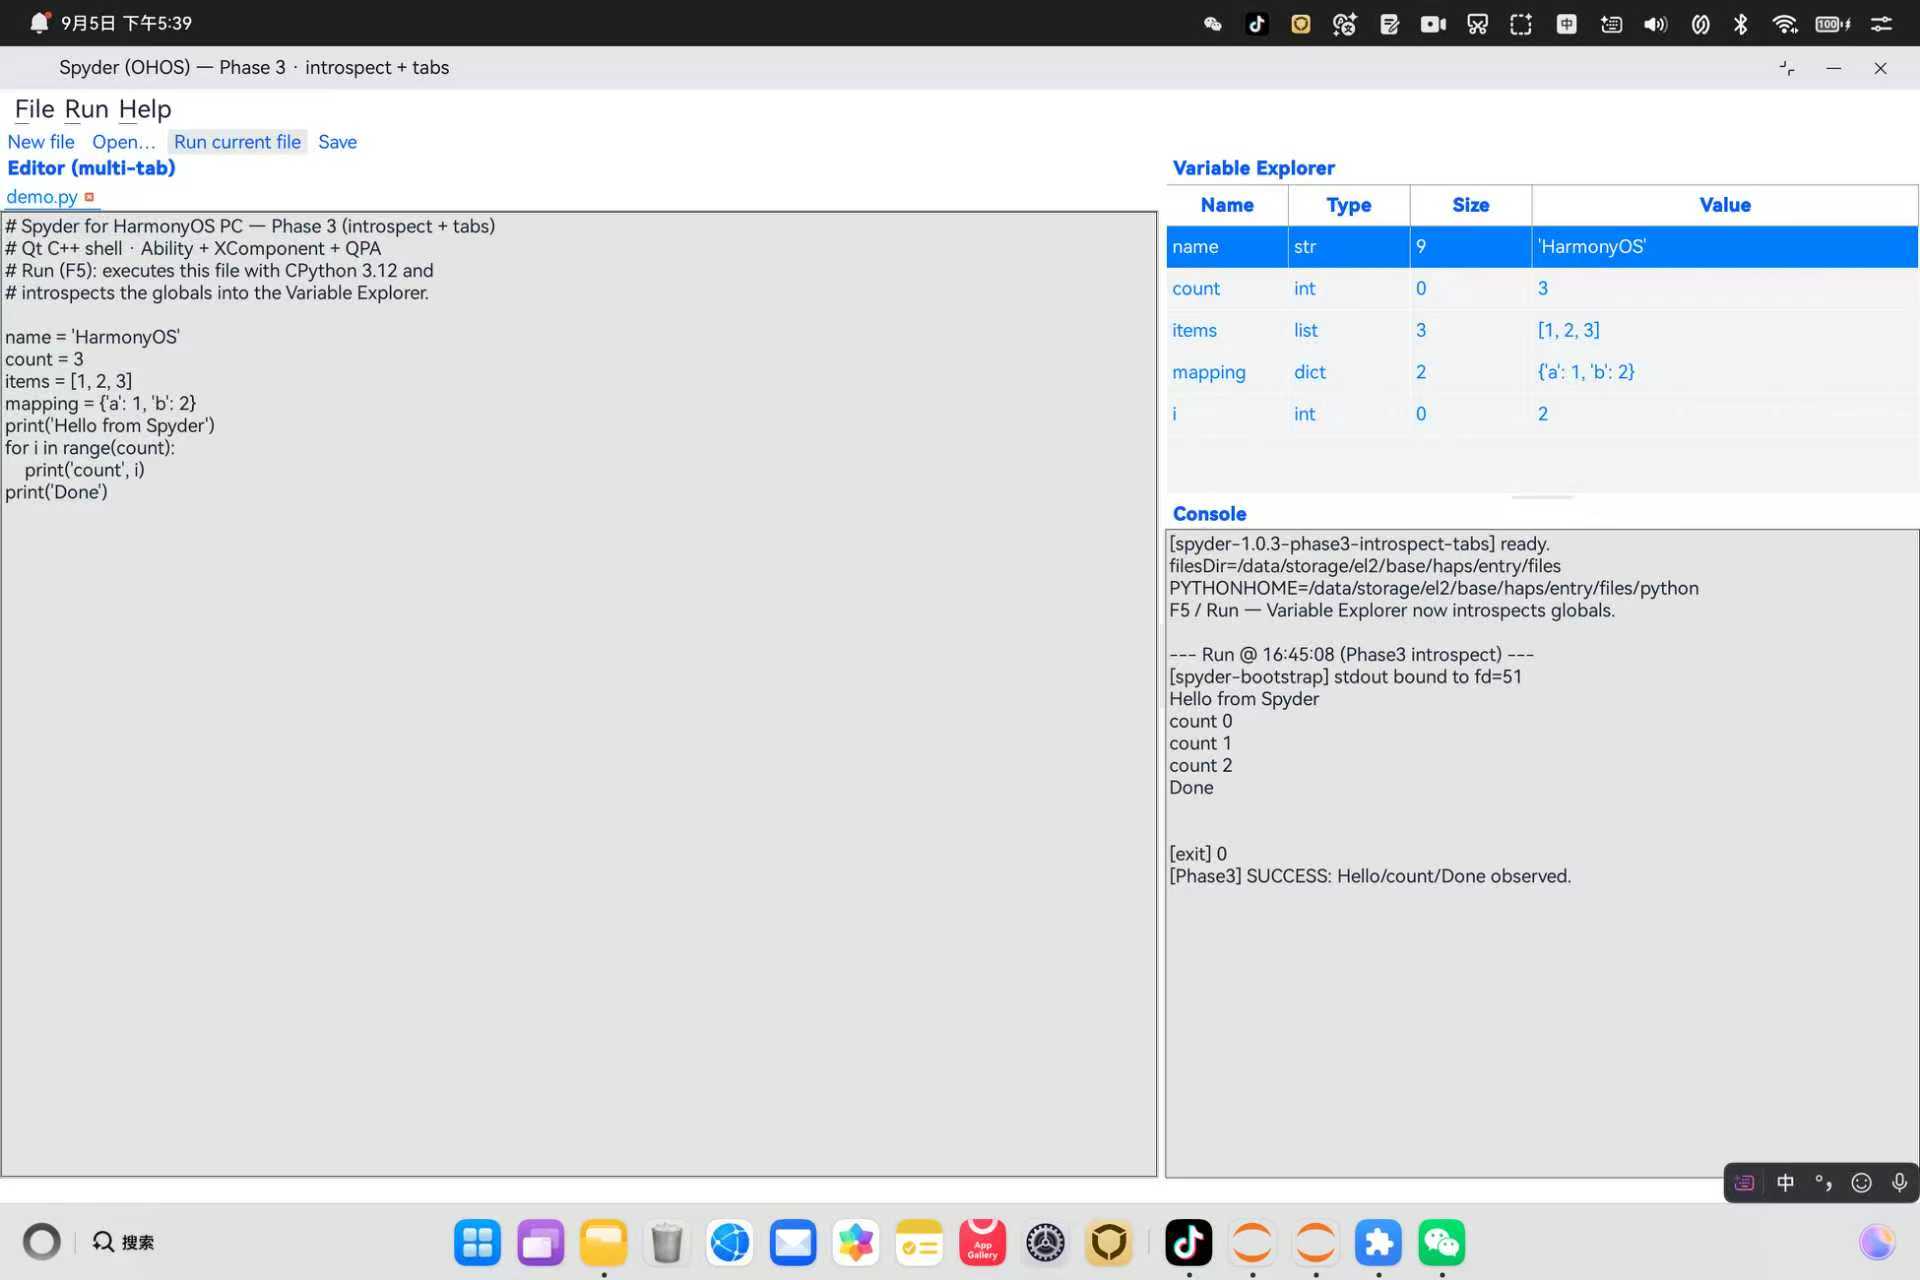Open the Browser globe icon in the dock
Viewport: 1920px width, 1280px height.
coord(730,1243)
